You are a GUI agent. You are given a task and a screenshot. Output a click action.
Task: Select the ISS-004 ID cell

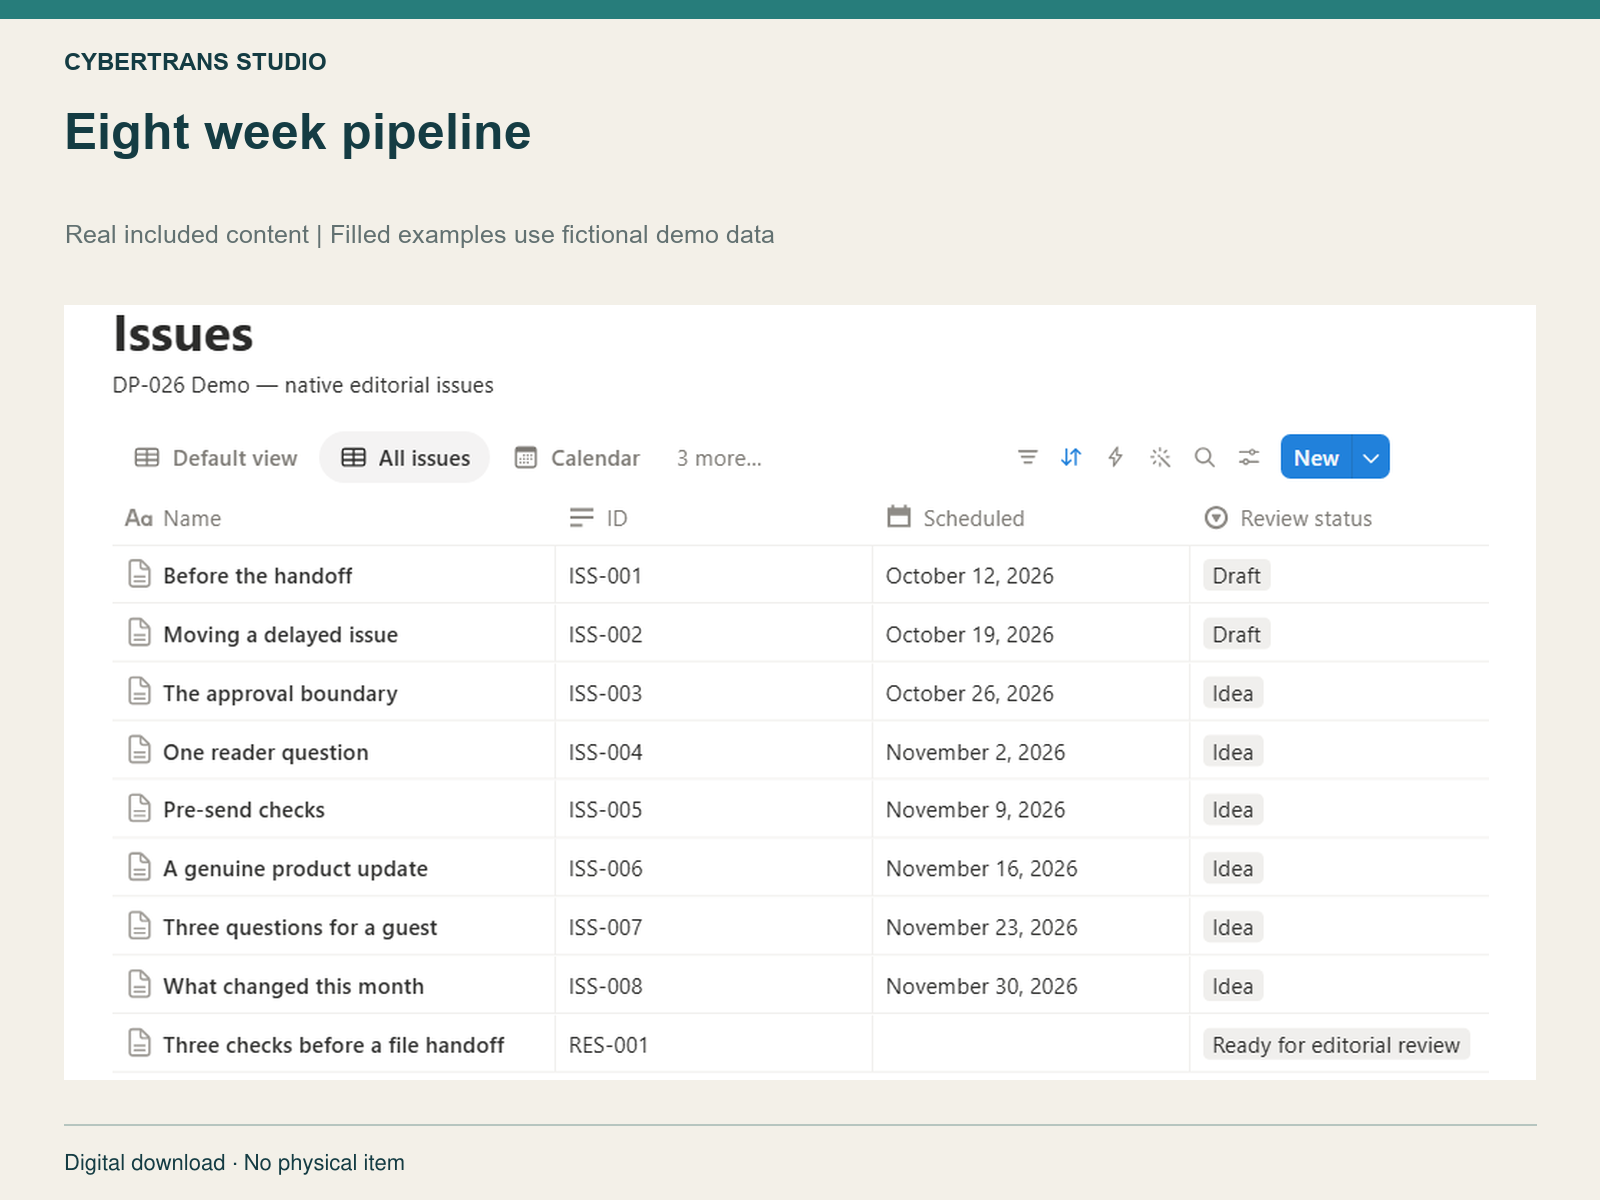[713, 751]
